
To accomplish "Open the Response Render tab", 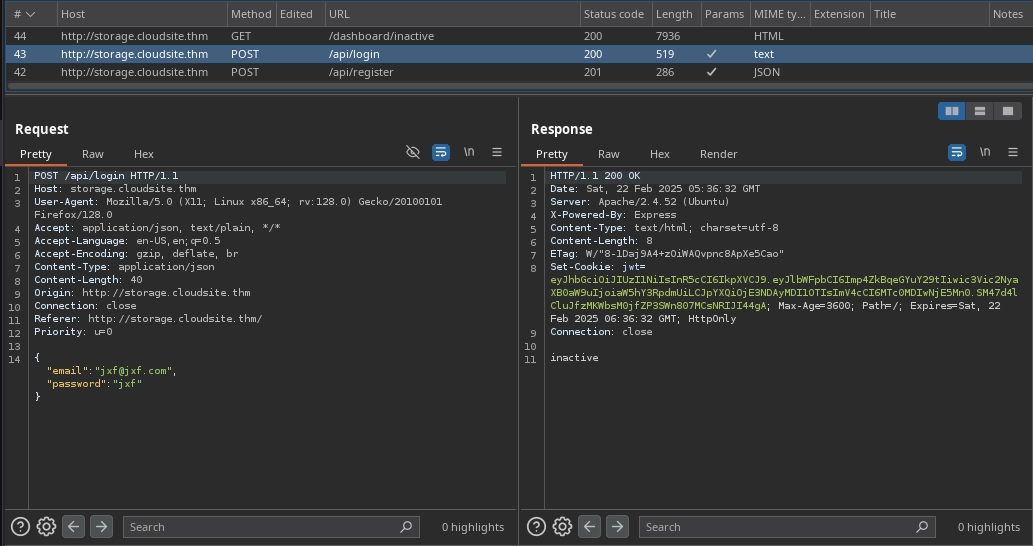I will click(718, 154).
